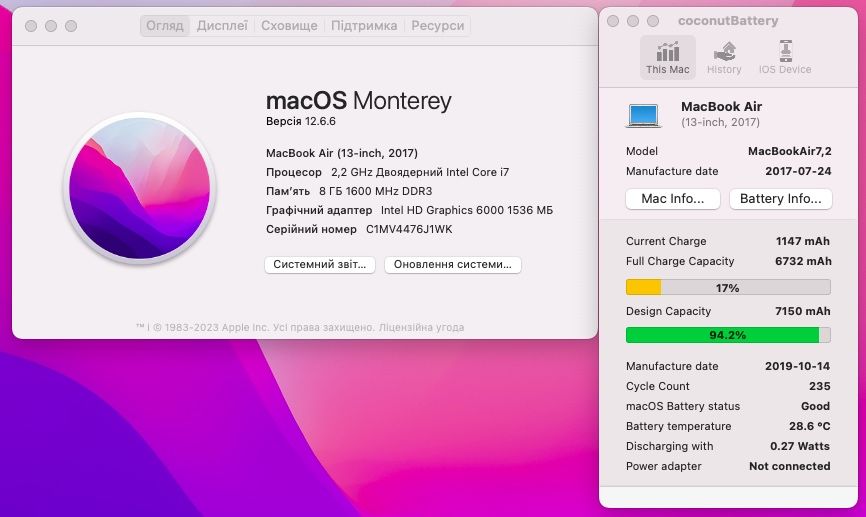Open the History view in coconutBattery
Image resolution: width=866 pixels, height=517 pixels.
(724, 58)
